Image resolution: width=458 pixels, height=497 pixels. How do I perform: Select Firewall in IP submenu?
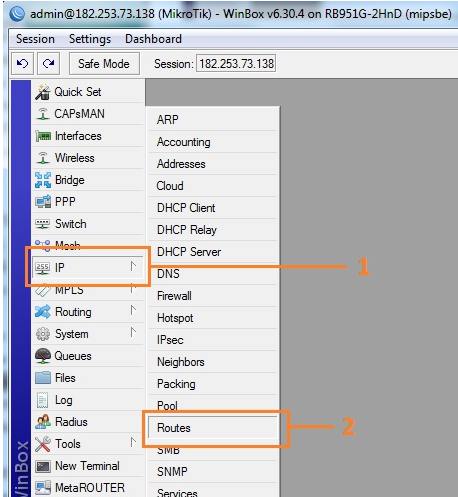coord(213,296)
